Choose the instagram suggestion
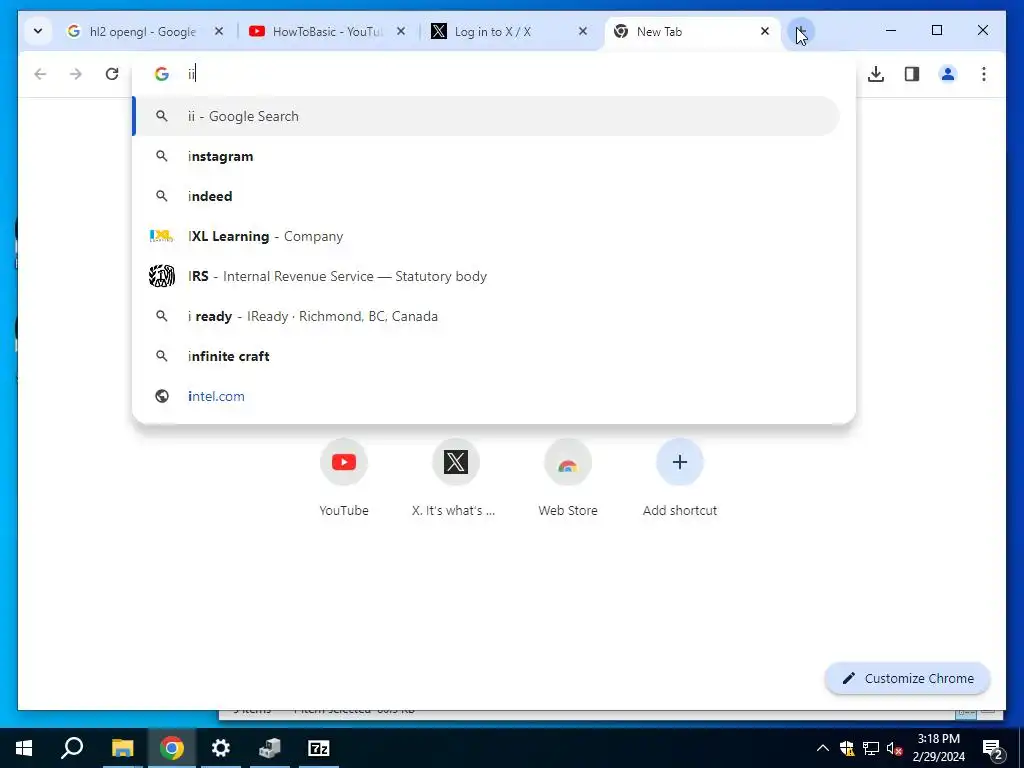This screenshot has width=1024, height=768. tap(487, 156)
